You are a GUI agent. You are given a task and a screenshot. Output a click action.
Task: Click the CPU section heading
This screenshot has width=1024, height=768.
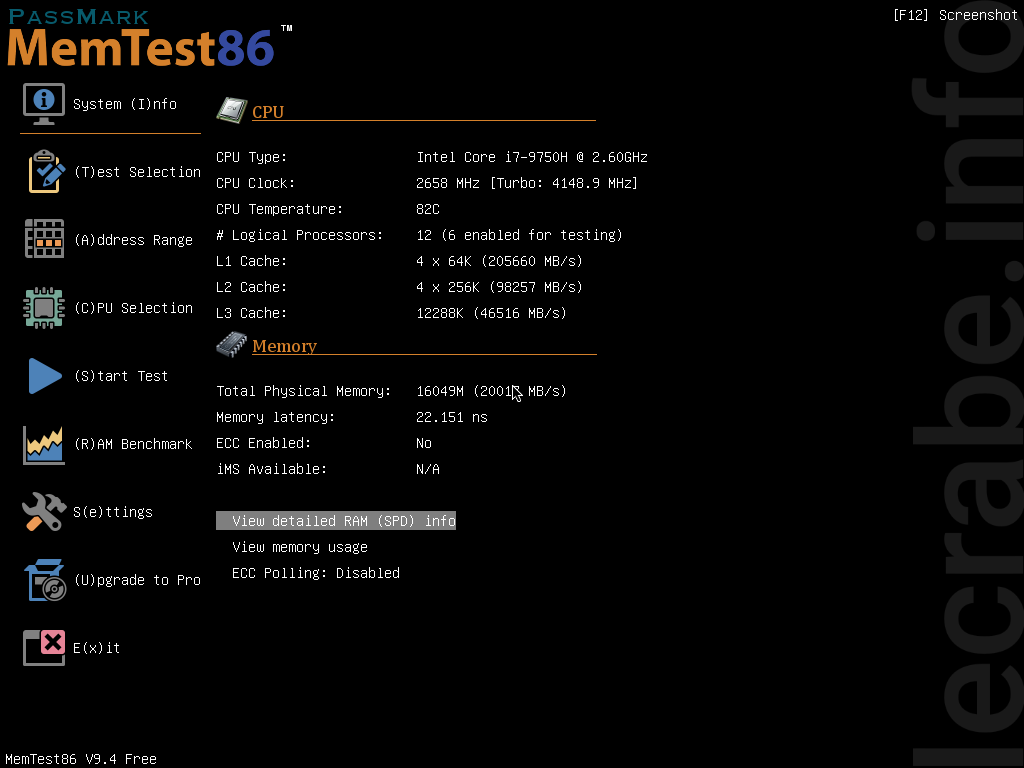pos(268,112)
